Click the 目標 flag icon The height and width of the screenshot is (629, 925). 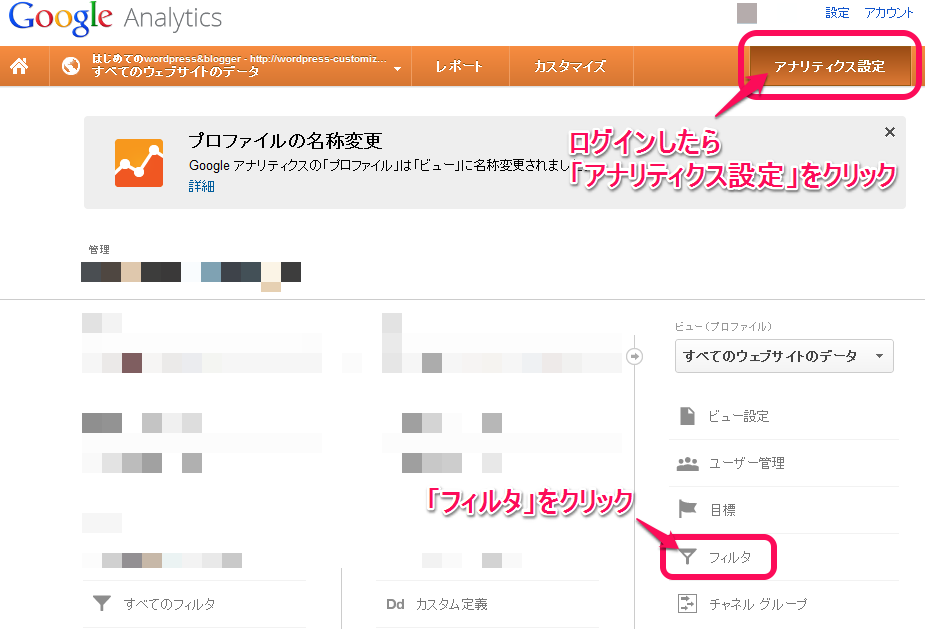tap(687, 509)
